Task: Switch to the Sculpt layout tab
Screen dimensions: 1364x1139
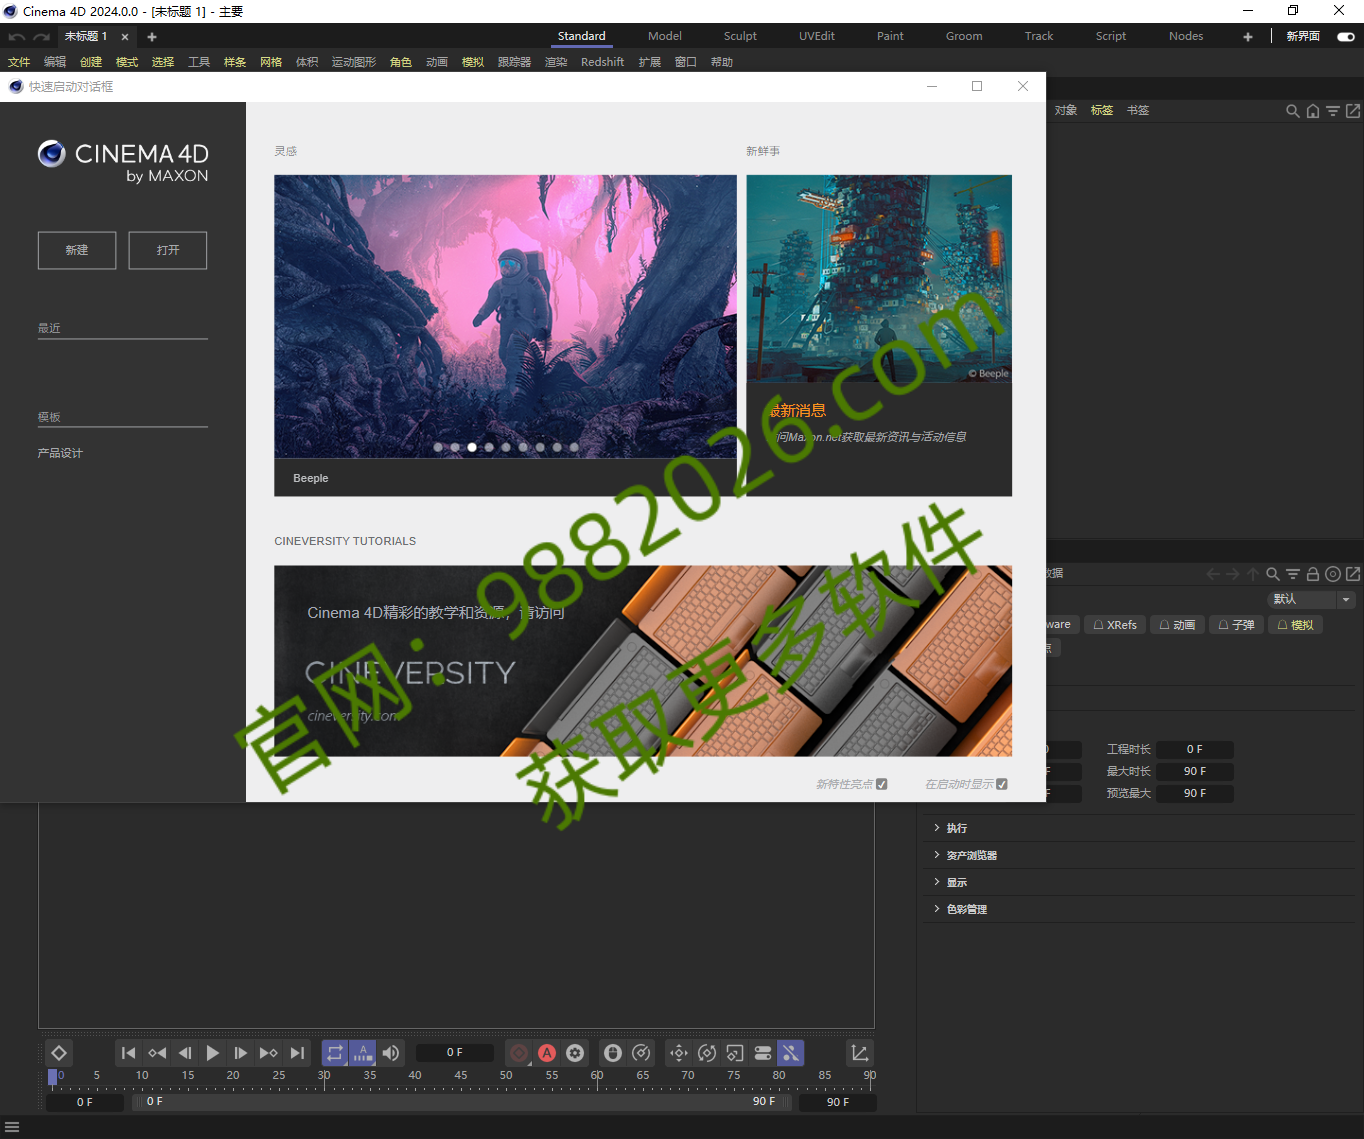Action: 740,36
